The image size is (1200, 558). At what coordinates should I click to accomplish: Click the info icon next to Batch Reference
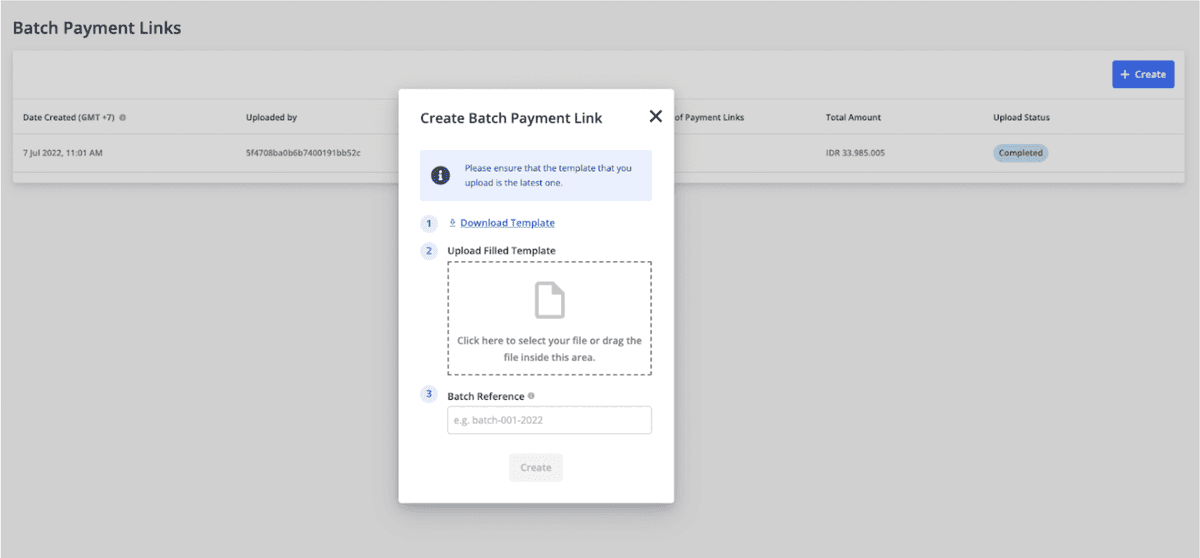click(531, 396)
